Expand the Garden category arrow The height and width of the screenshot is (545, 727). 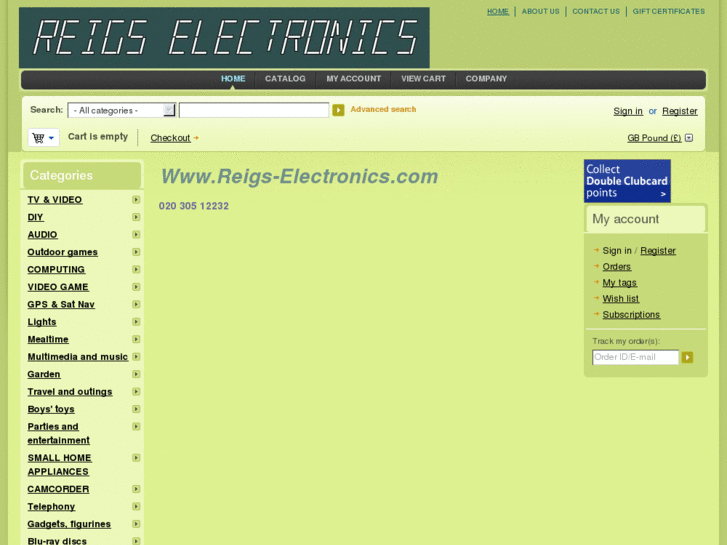pyautogui.click(x=136, y=374)
